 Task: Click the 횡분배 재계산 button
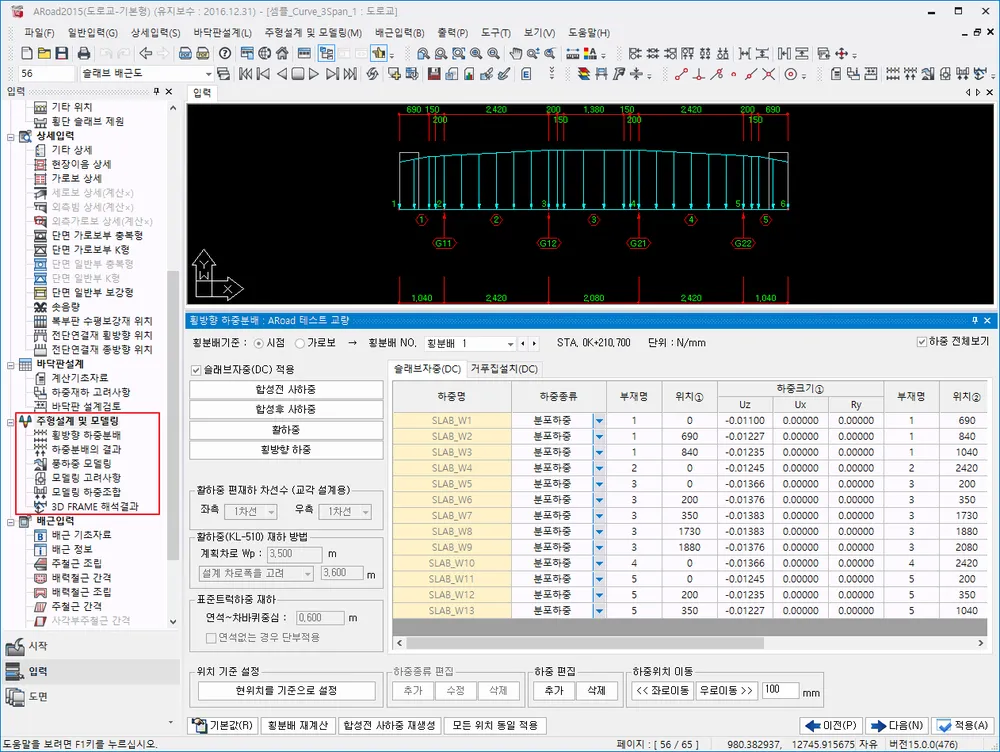[298, 725]
